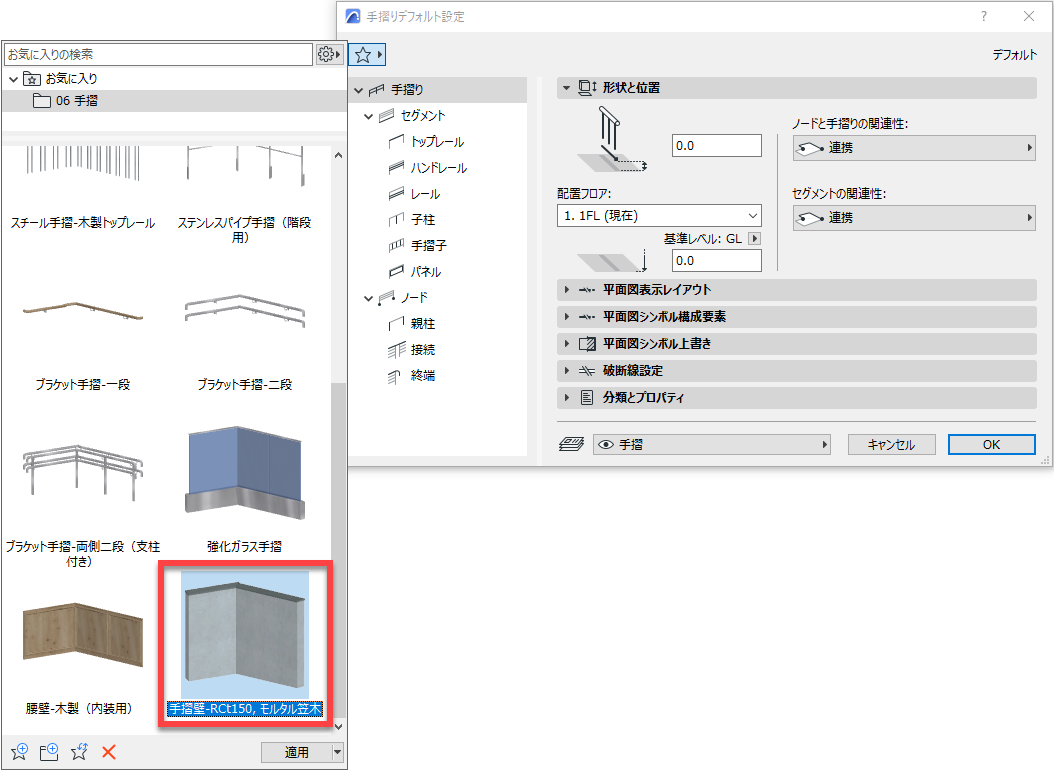Click the 適用 apply button
The width and height of the screenshot is (1054, 771).
pyautogui.click(x=296, y=752)
